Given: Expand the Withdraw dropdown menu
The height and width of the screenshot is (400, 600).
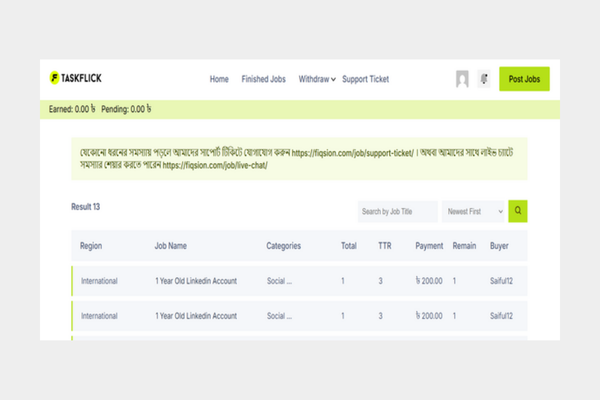Looking at the screenshot, I should (x=317, y=79).
